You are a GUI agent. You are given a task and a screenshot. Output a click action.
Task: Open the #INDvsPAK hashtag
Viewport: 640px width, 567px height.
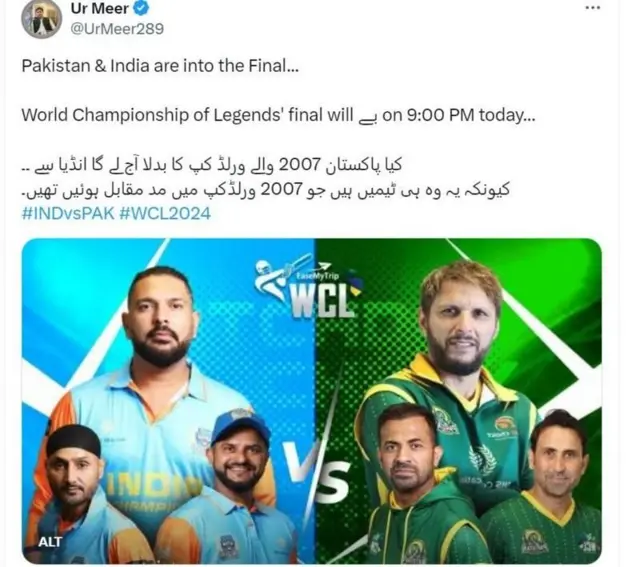point(68,213)
